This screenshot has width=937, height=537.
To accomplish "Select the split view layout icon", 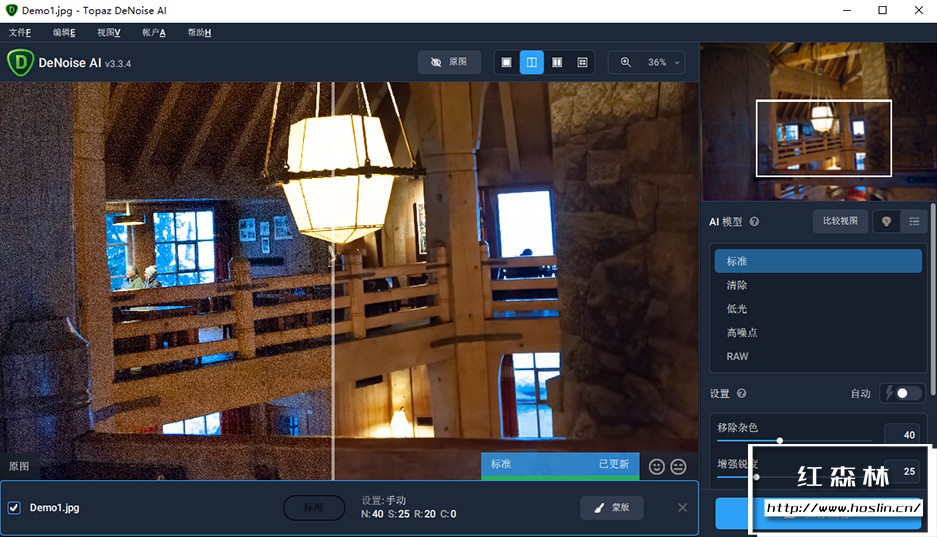I will point(531,62).
